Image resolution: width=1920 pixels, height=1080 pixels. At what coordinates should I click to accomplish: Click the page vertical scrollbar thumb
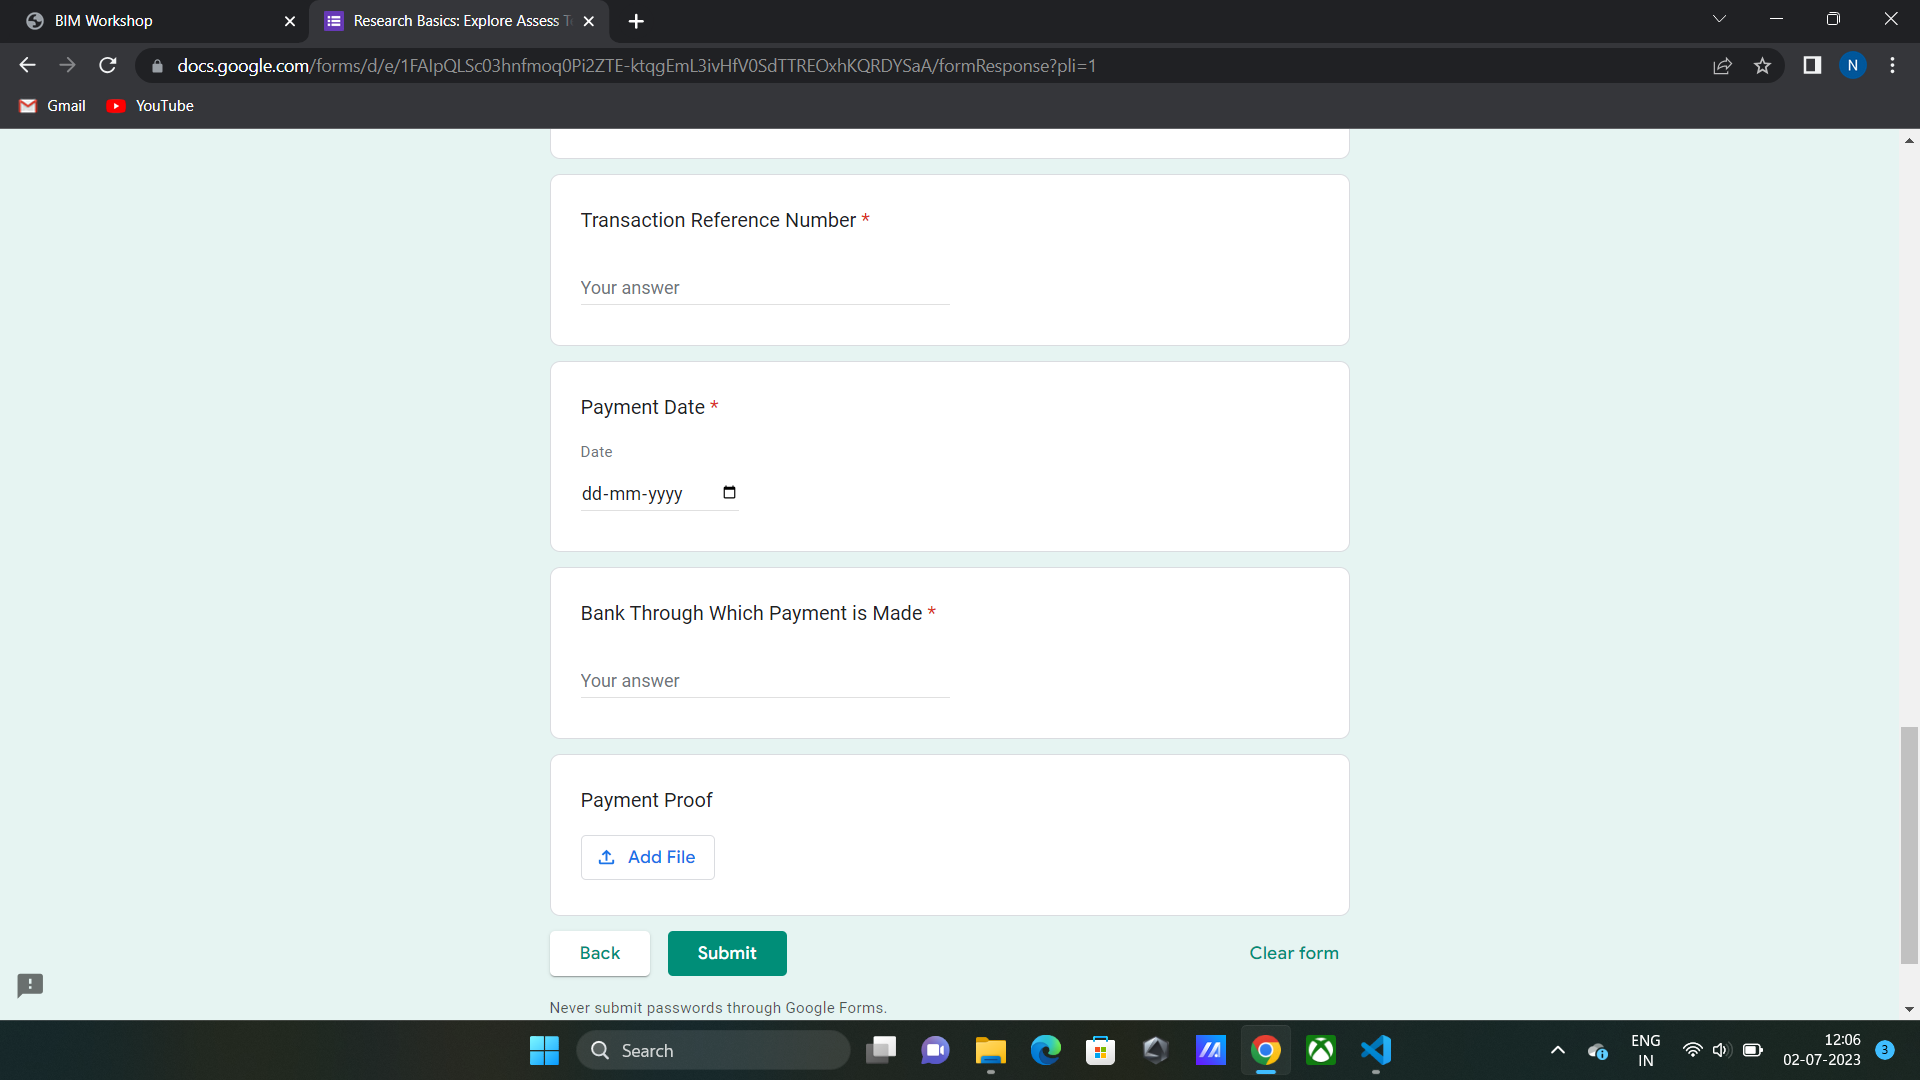[1909, 845]
